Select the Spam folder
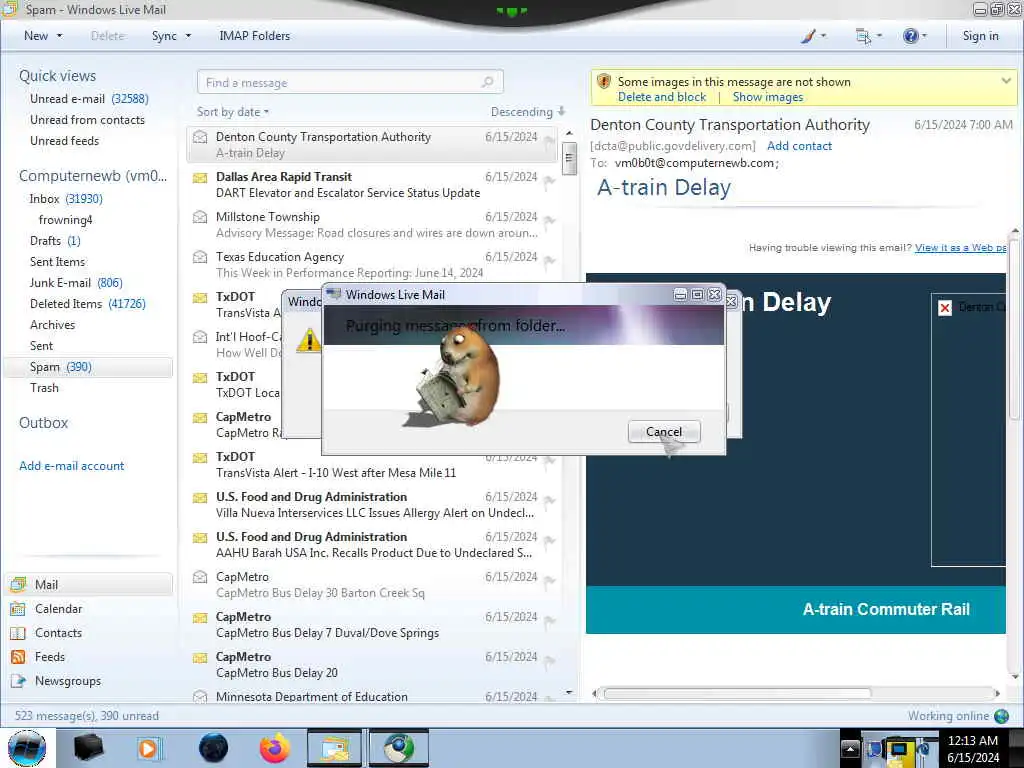Image resolution: width=1024 pixels, height=768 pixels. (88, 366)
